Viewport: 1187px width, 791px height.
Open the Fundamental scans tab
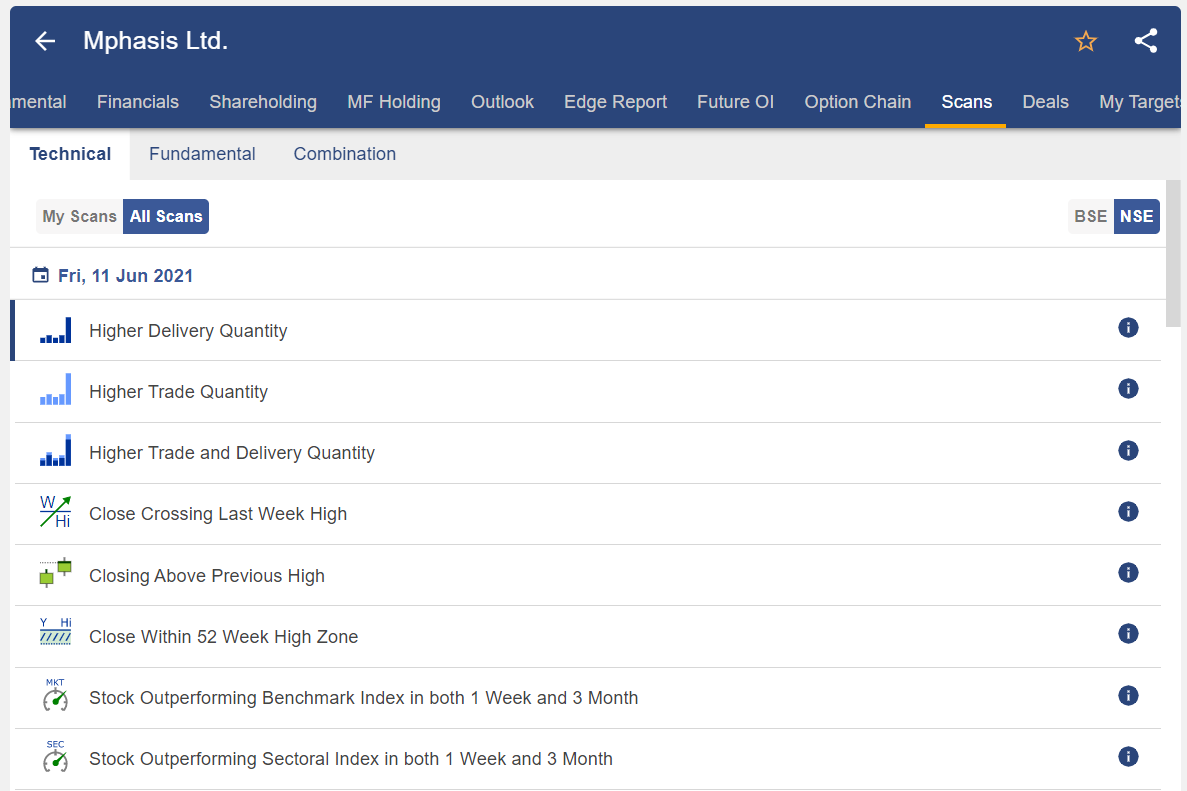coord(202,154)
